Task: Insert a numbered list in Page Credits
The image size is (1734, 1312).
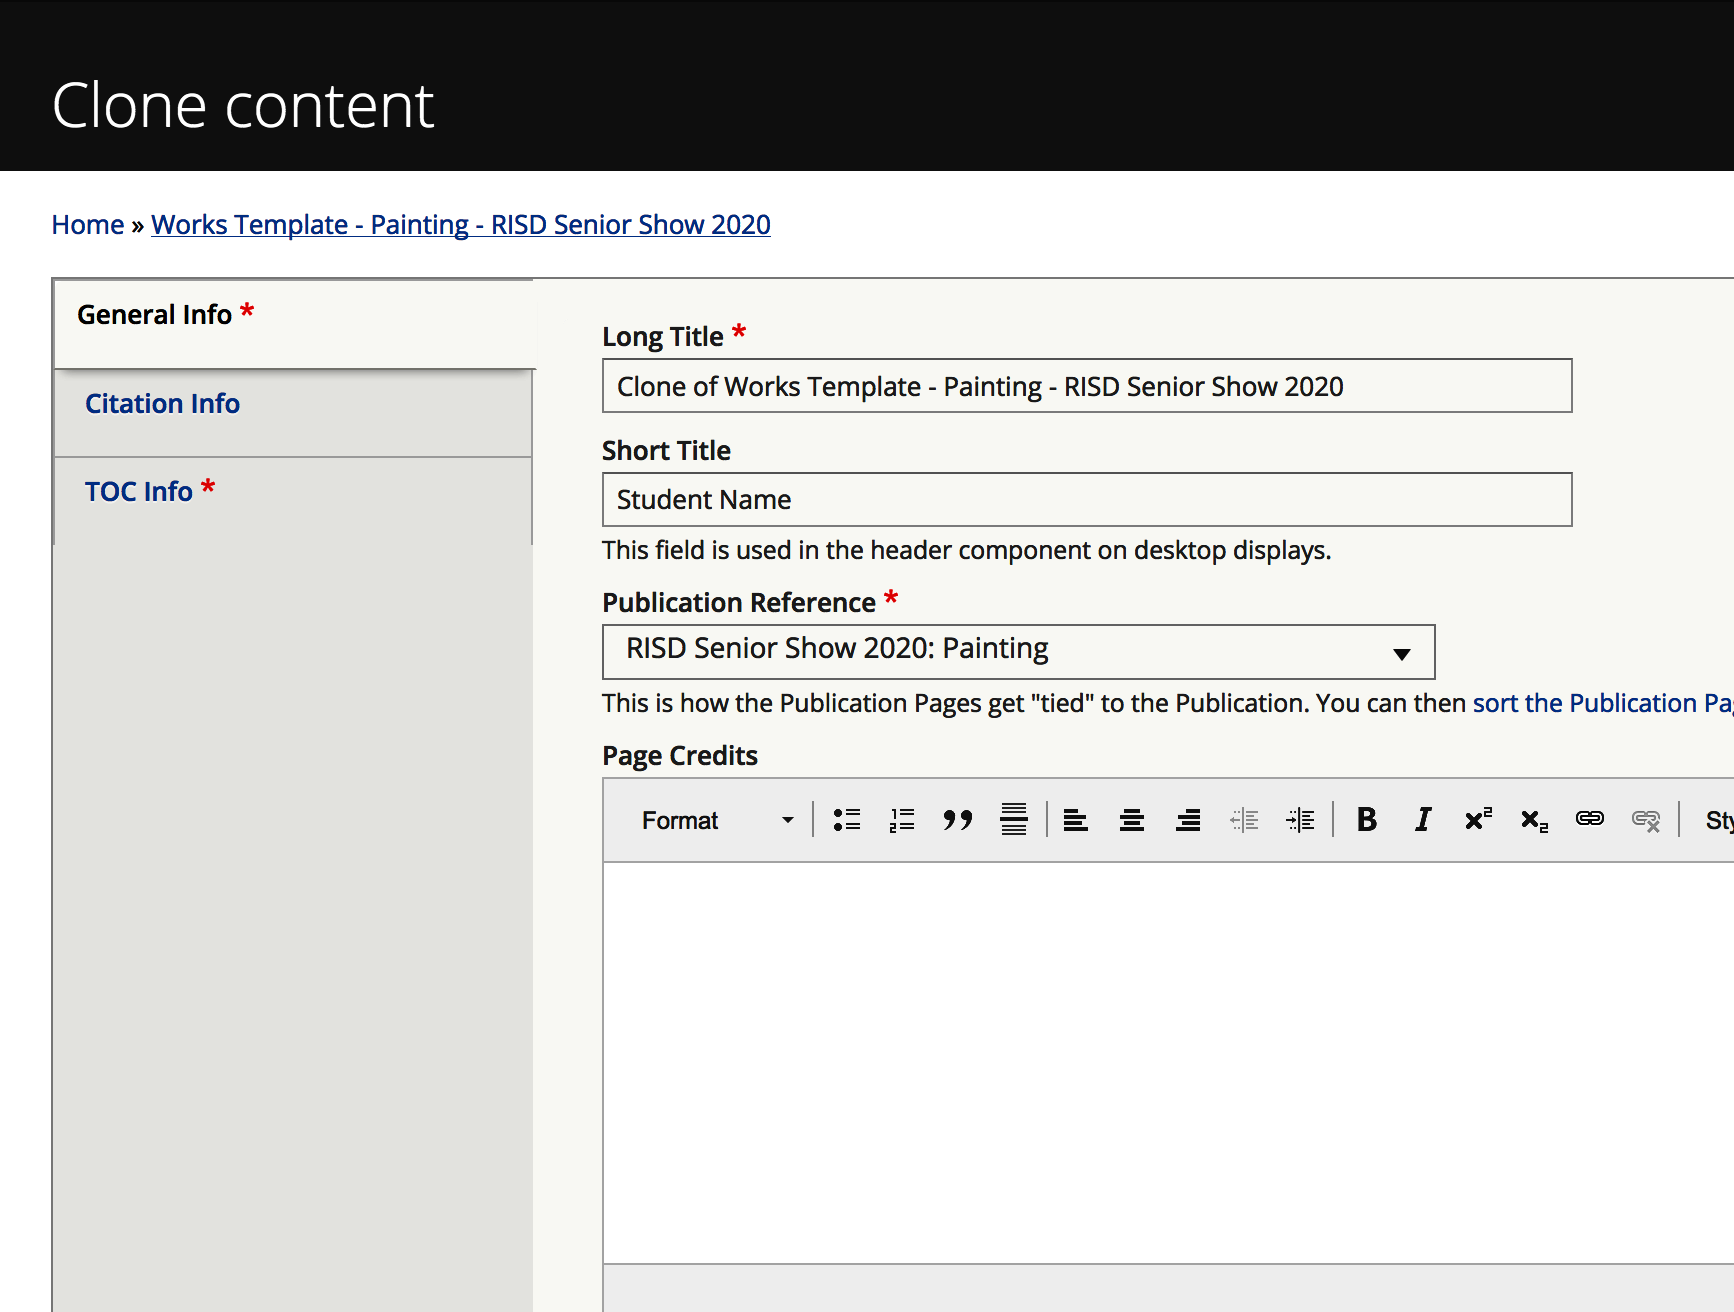Action: pyautogui.click(x=902, y=820)
